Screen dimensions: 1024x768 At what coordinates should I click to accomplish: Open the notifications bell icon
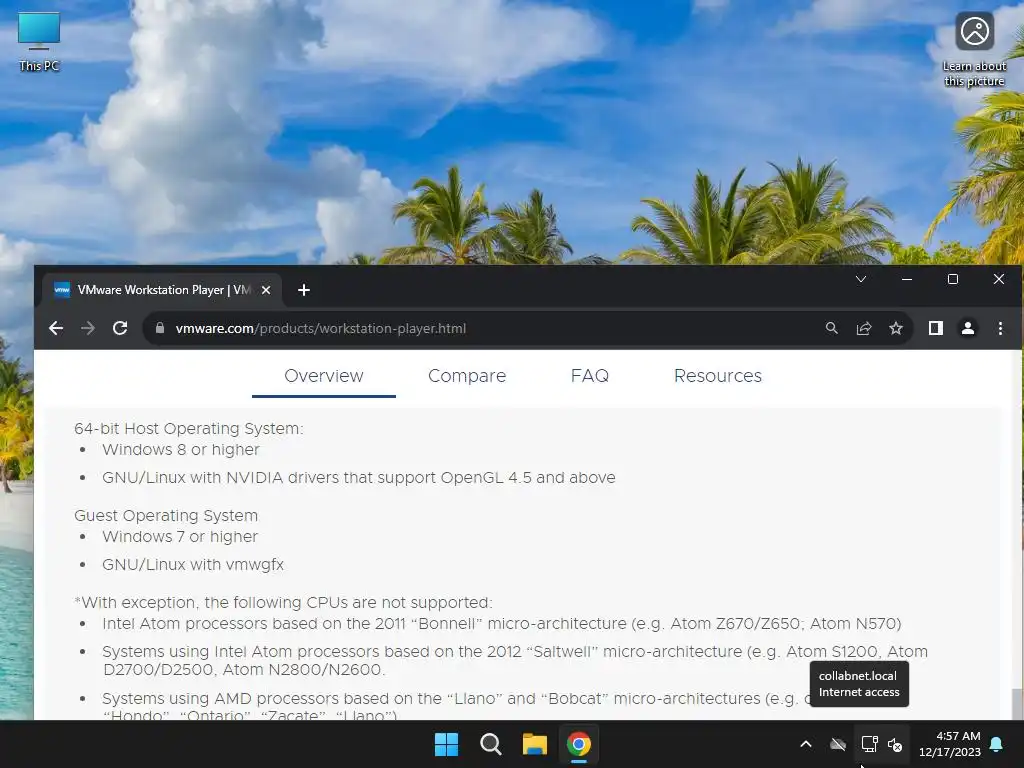tap(997, 744)
